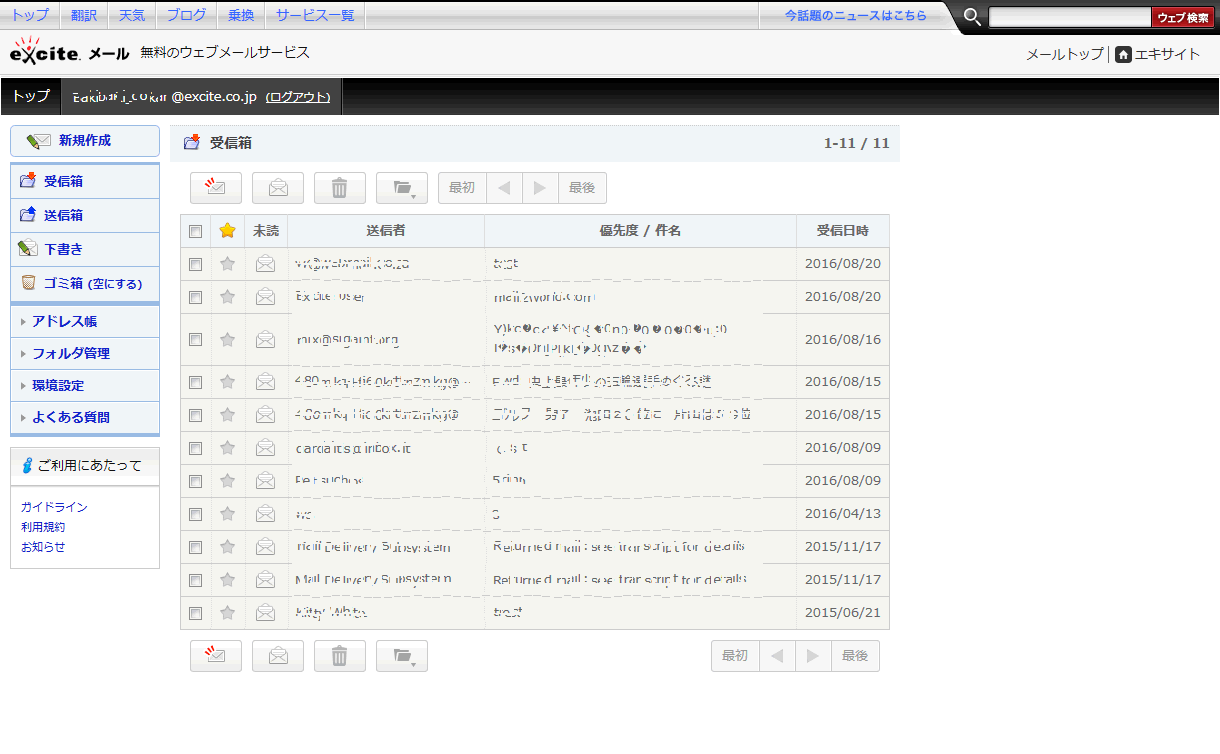This screenshot has width=1220, height=754.
Task: Click star icon for Kitty White email
Action: 228,613
